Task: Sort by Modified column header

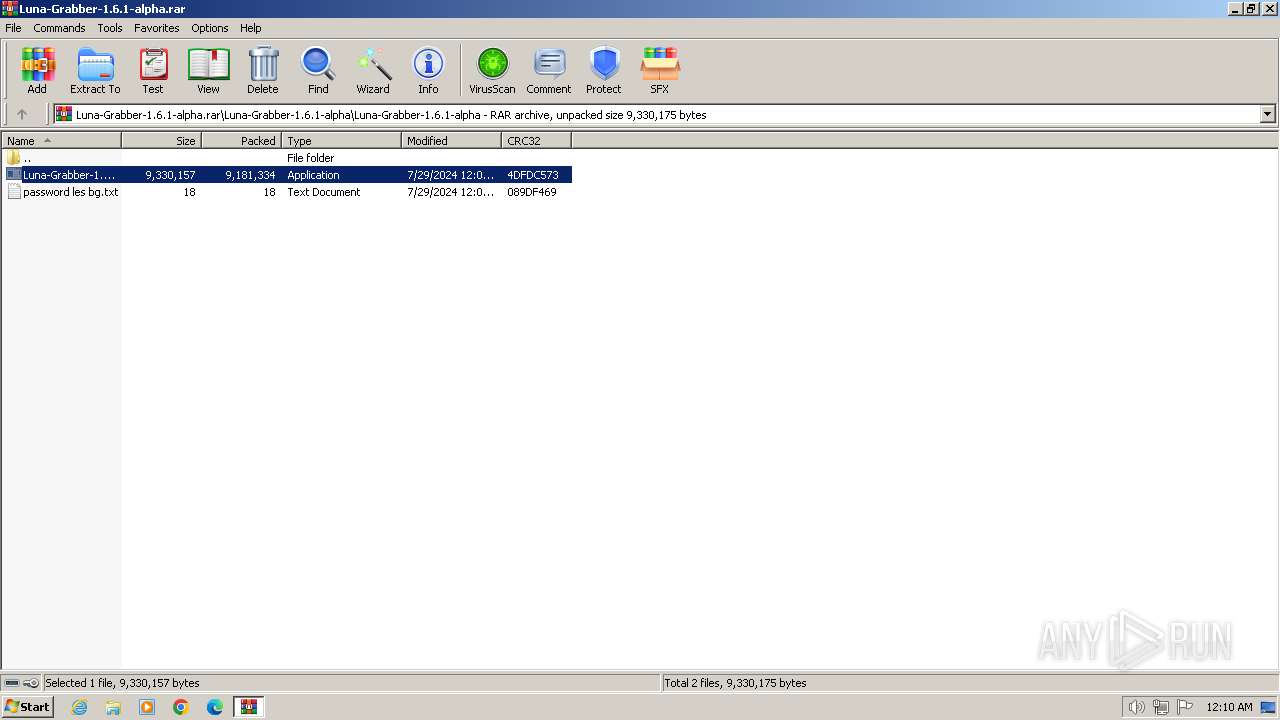Action: click(x=452, y=141)
